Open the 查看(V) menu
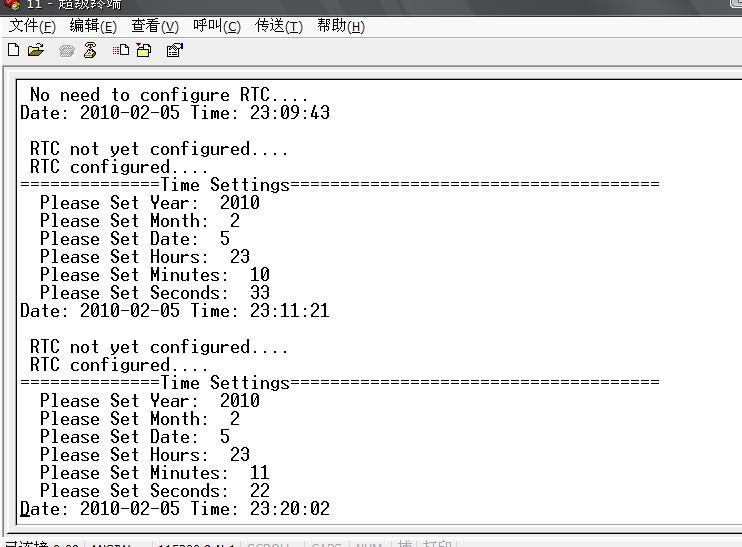Viewport: 742px width, 547px height. point(155,26)
